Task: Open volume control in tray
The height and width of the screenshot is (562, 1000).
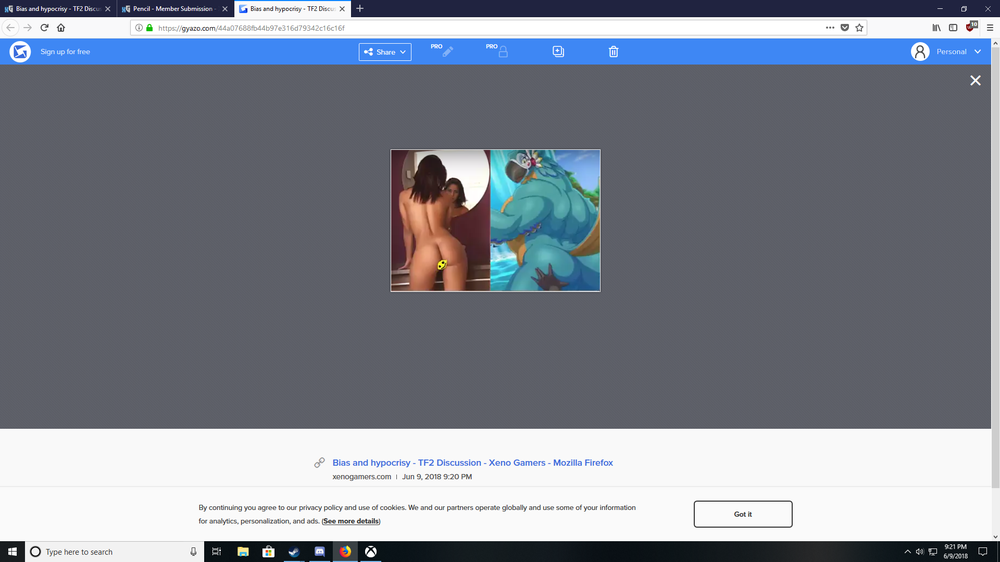Action: 920,552
